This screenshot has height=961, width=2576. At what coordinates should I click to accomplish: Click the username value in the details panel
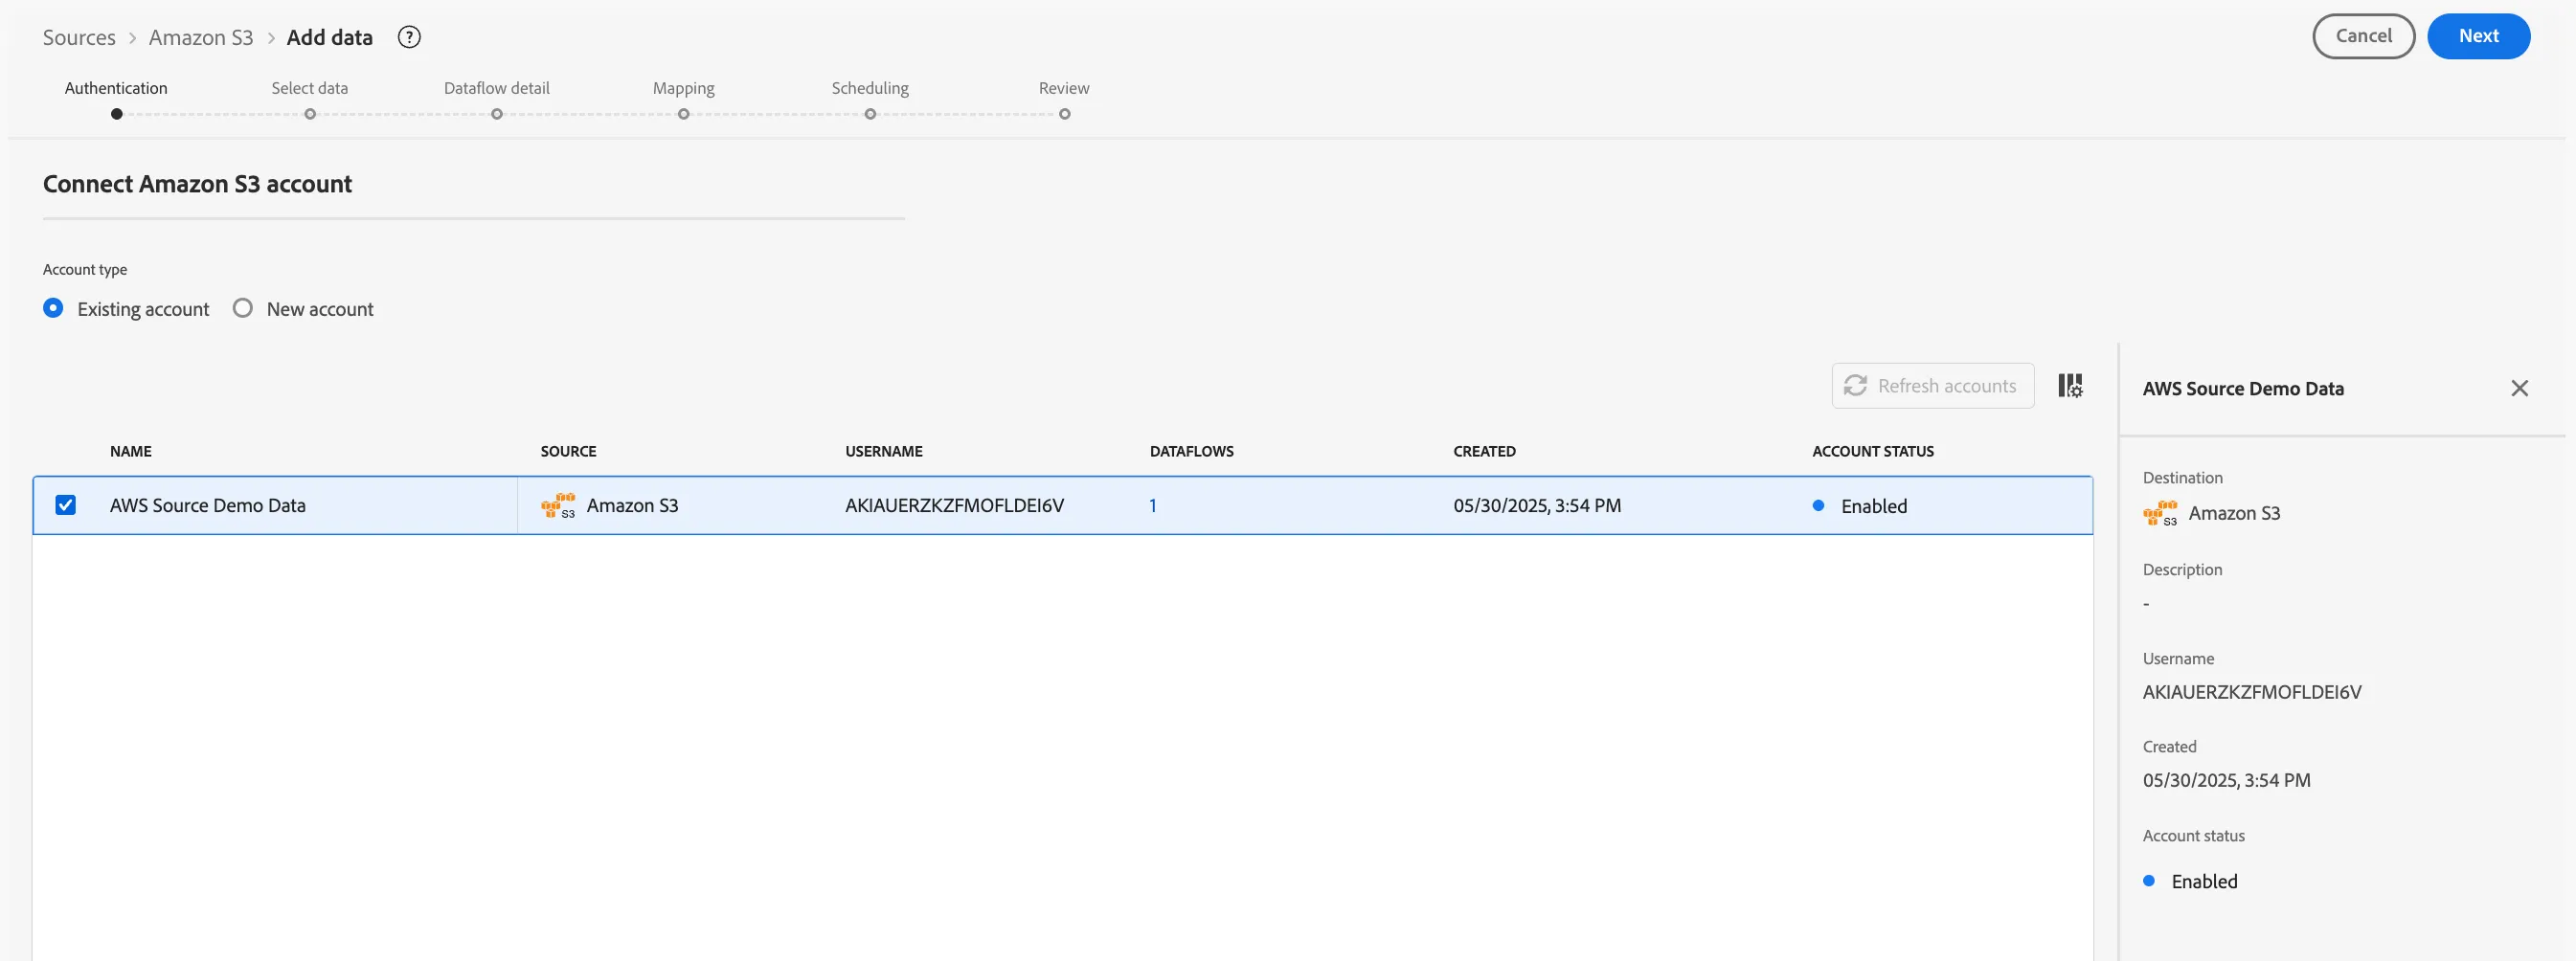click(x=2252, y=692)
